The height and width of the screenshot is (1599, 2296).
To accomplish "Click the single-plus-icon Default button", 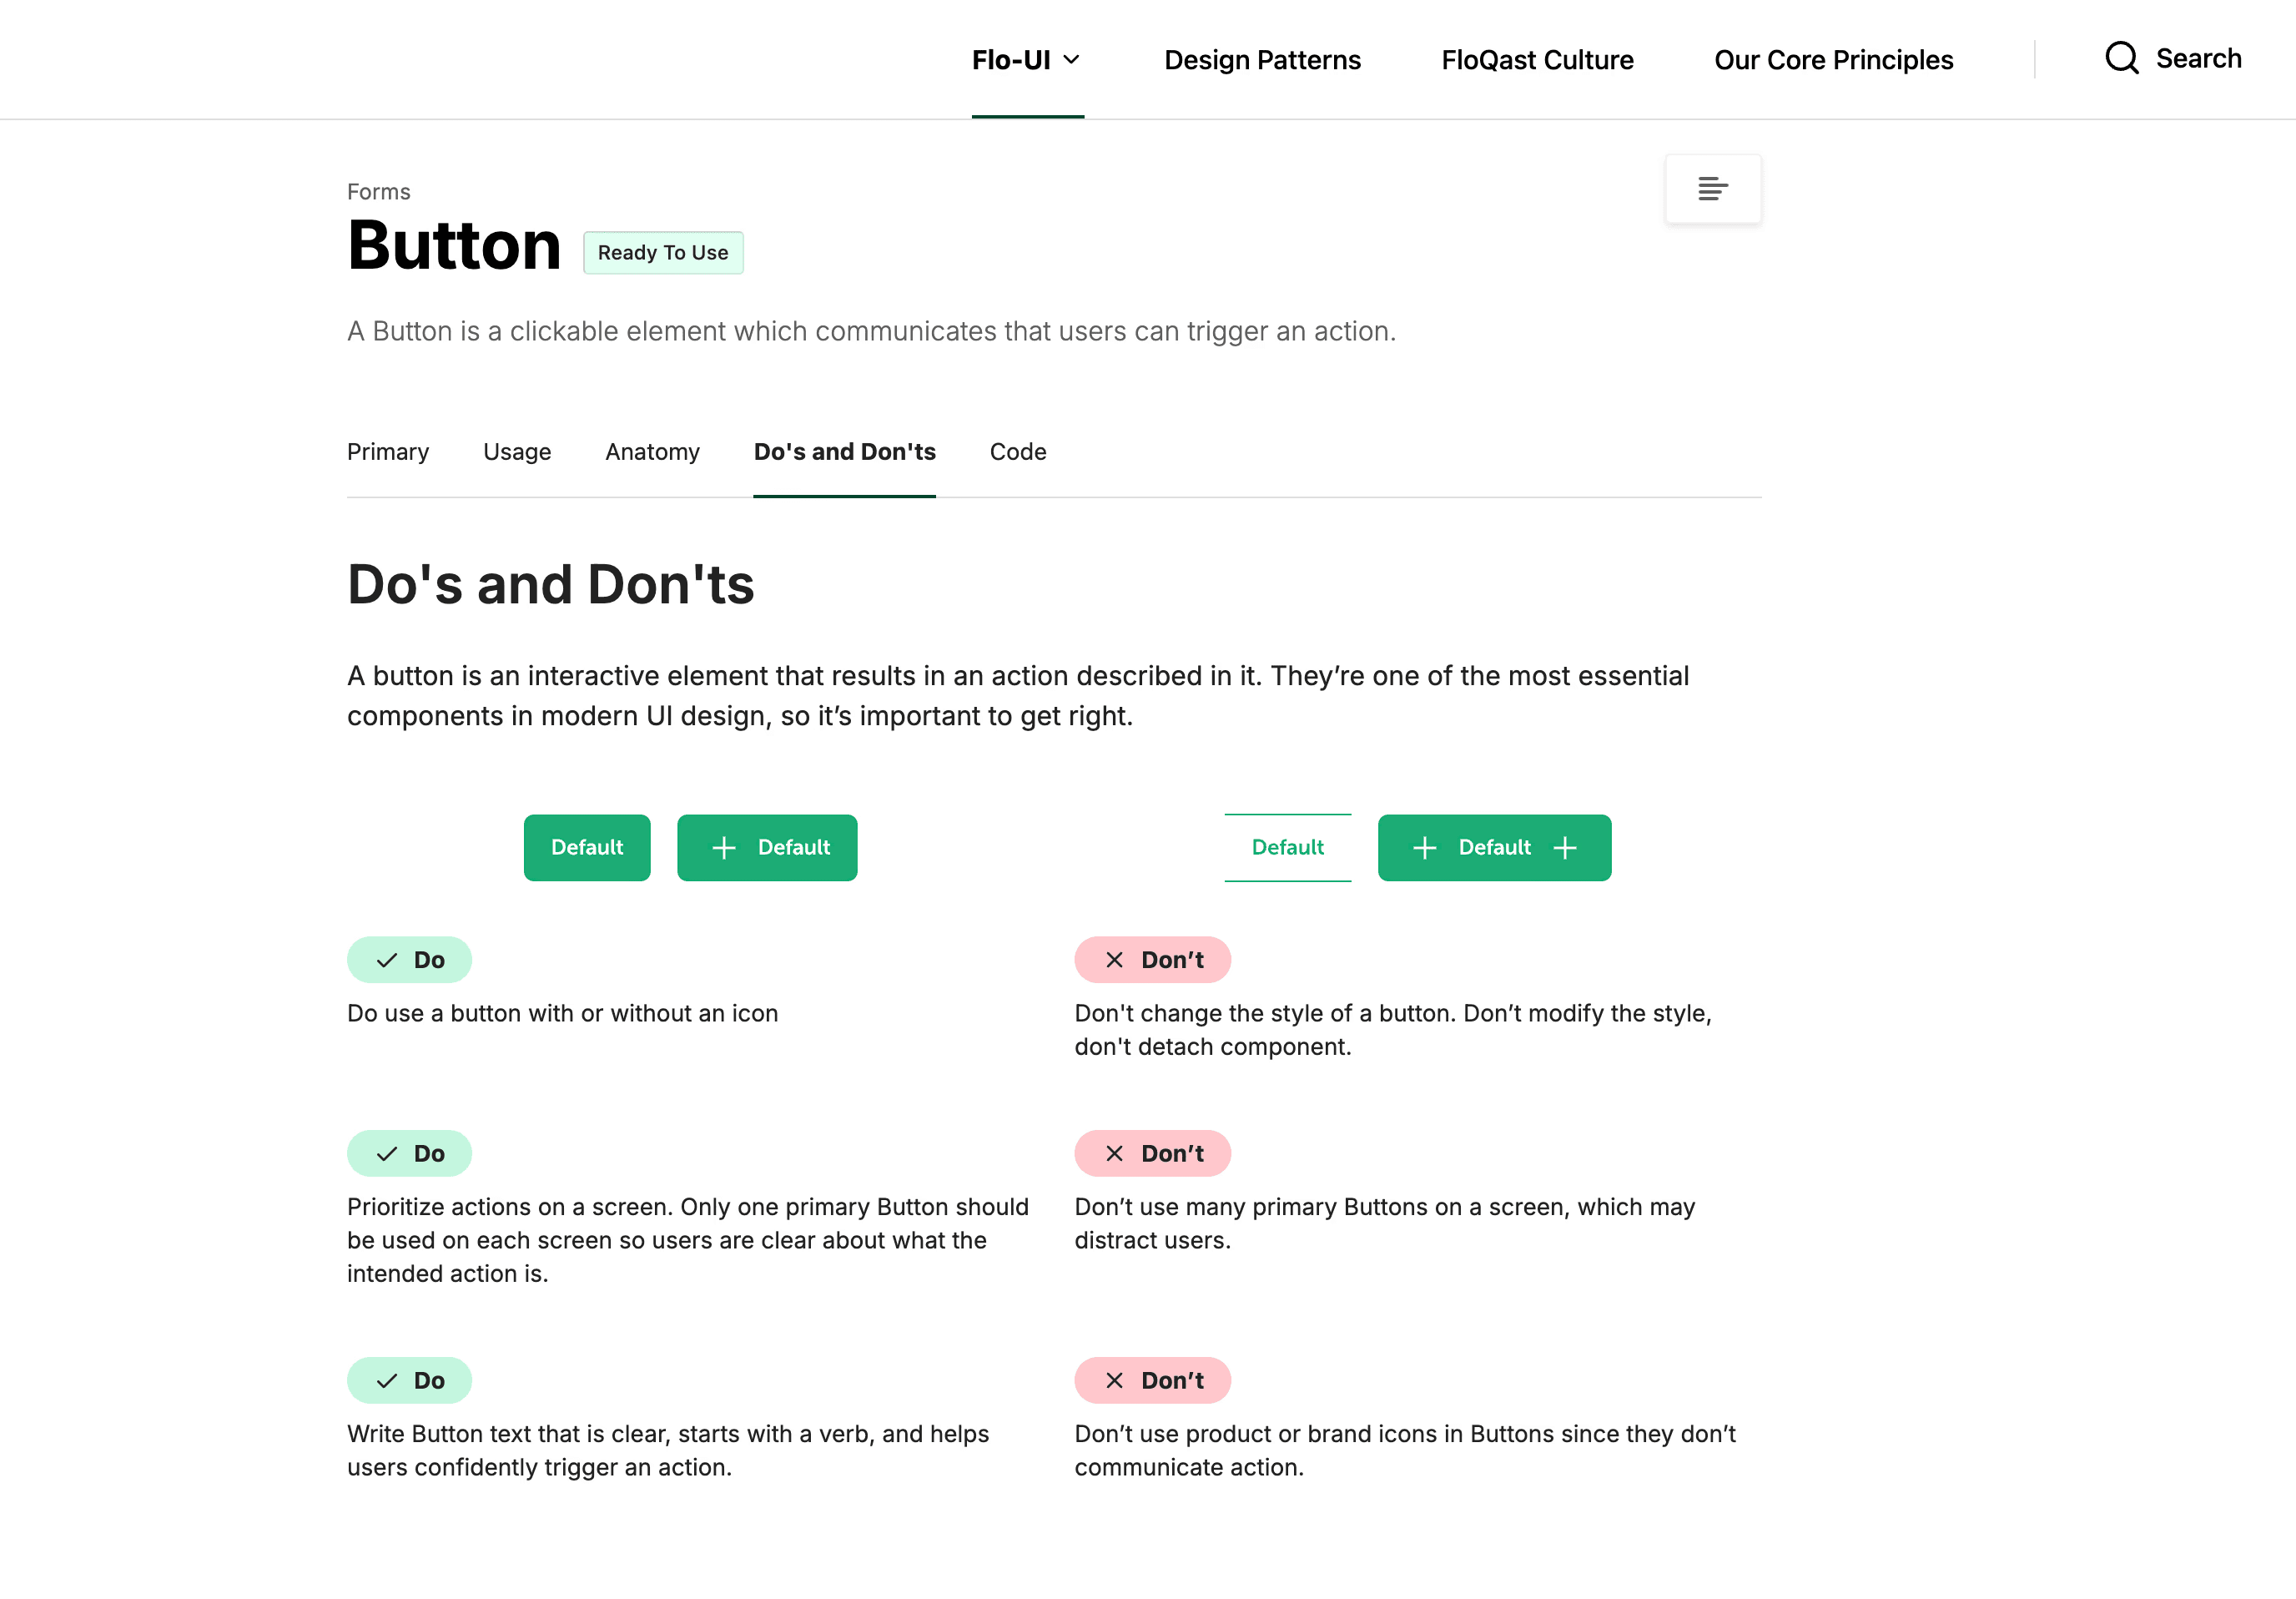I will click(x=767, y=848).
